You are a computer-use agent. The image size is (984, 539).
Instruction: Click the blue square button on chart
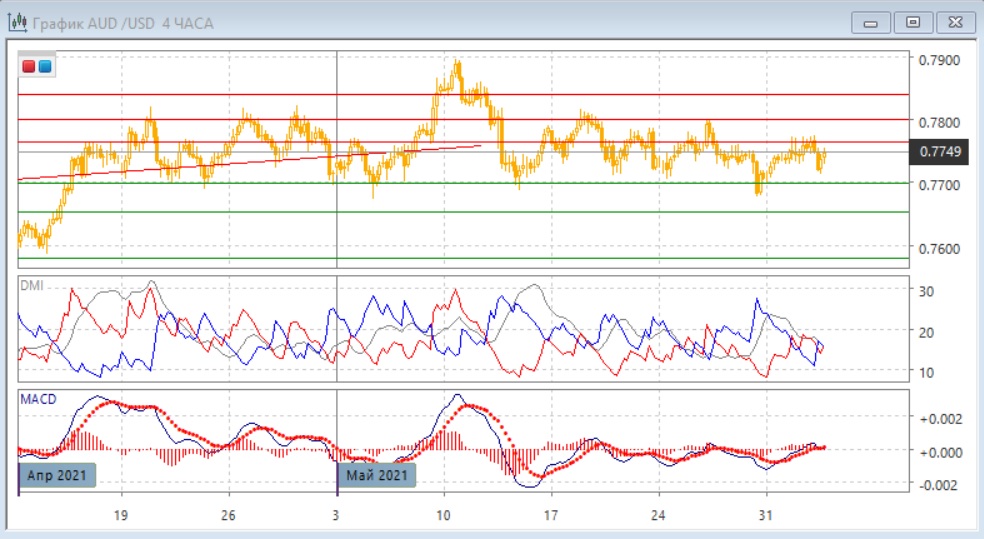click(45, 67)
